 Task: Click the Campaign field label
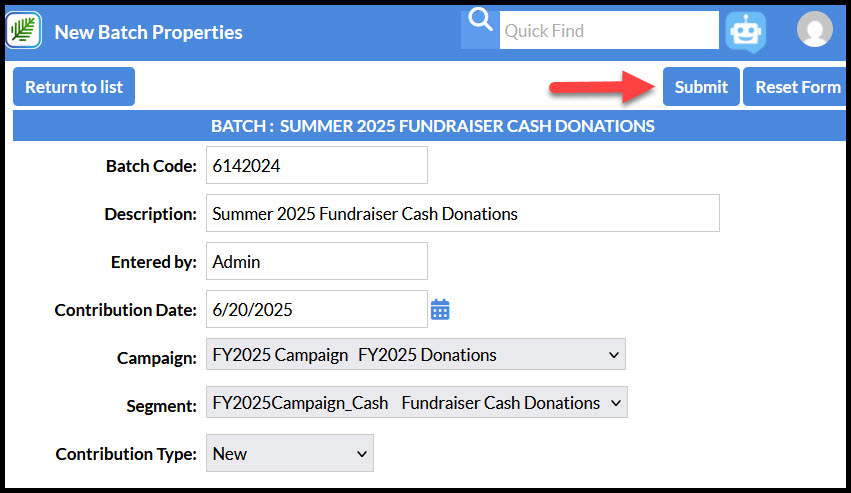click(x=157, y=358)
